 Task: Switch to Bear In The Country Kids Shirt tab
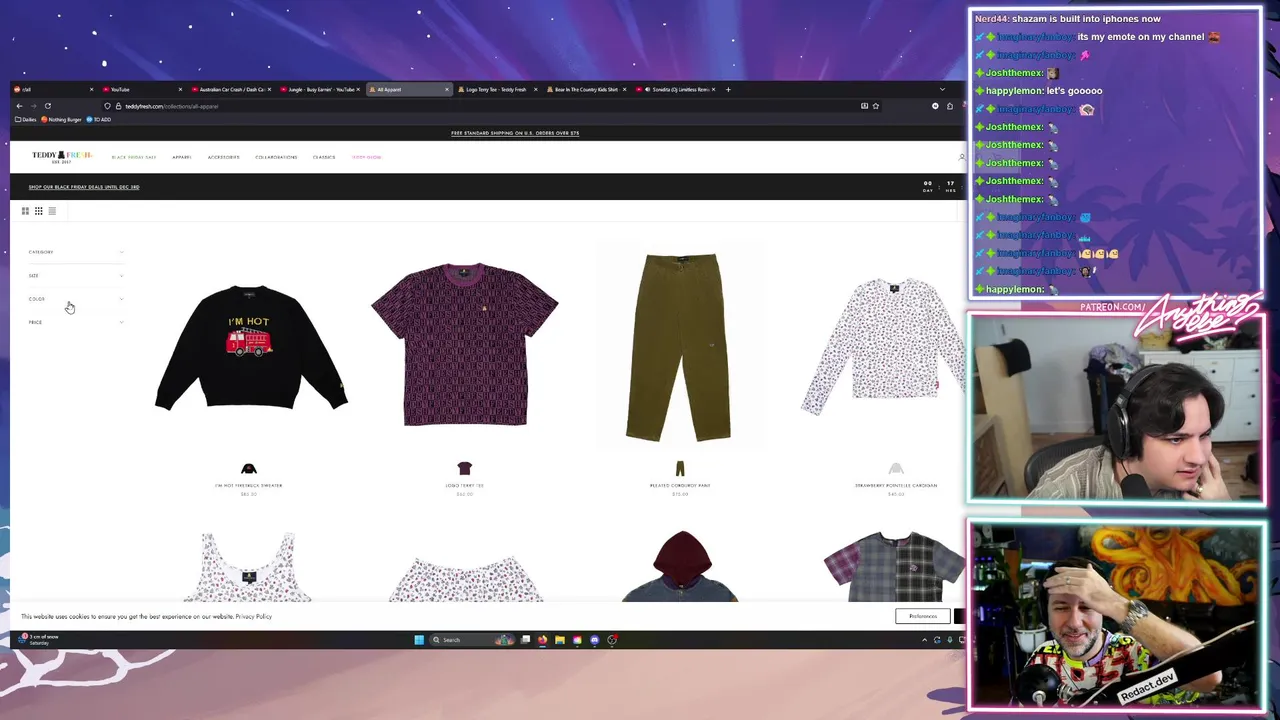(585, 90)
